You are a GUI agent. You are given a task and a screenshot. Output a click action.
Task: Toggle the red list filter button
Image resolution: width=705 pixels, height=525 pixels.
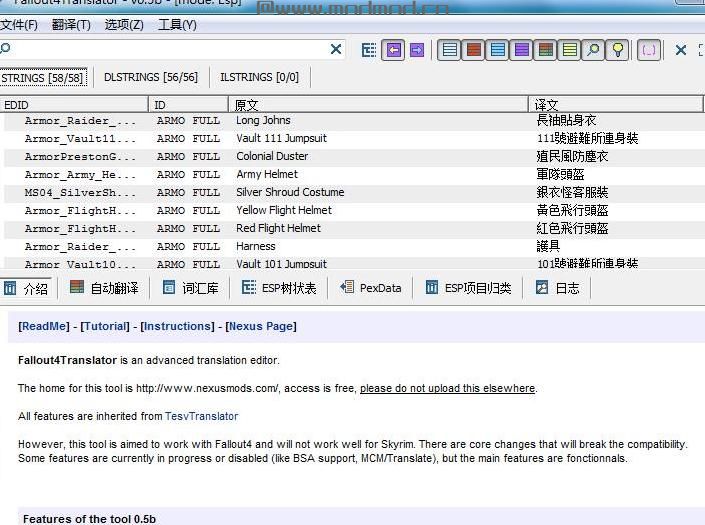click(473, 50)
